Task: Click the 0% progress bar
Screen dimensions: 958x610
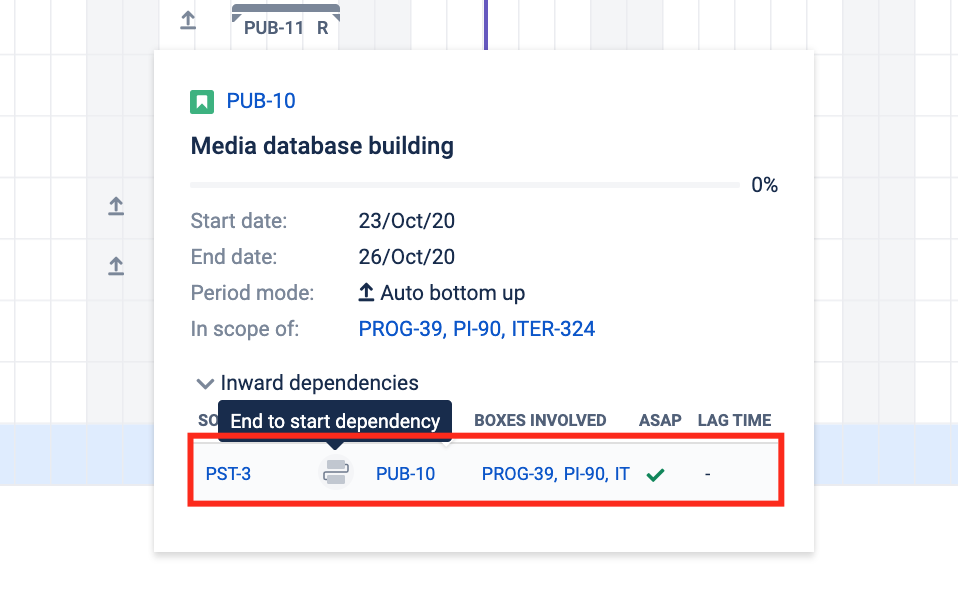Action: [x=465, y=185]
